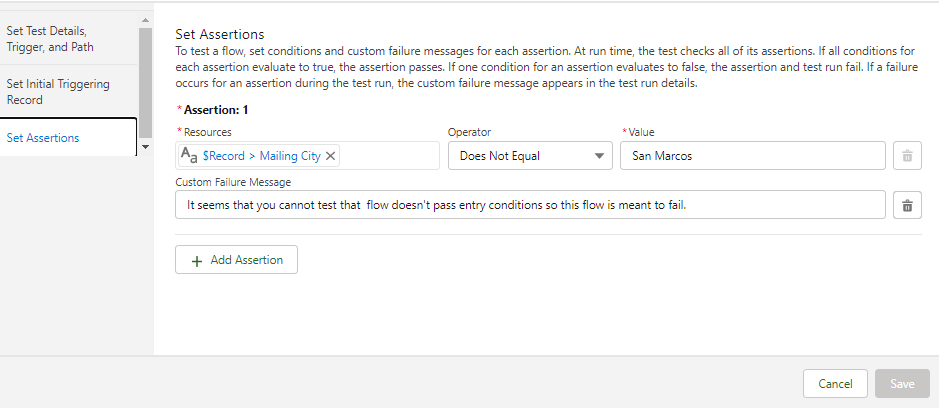The width and height of the screenshot is (939, 408).
Task: Focus the Value field containing San Marcos
Action: pos(752,156)
